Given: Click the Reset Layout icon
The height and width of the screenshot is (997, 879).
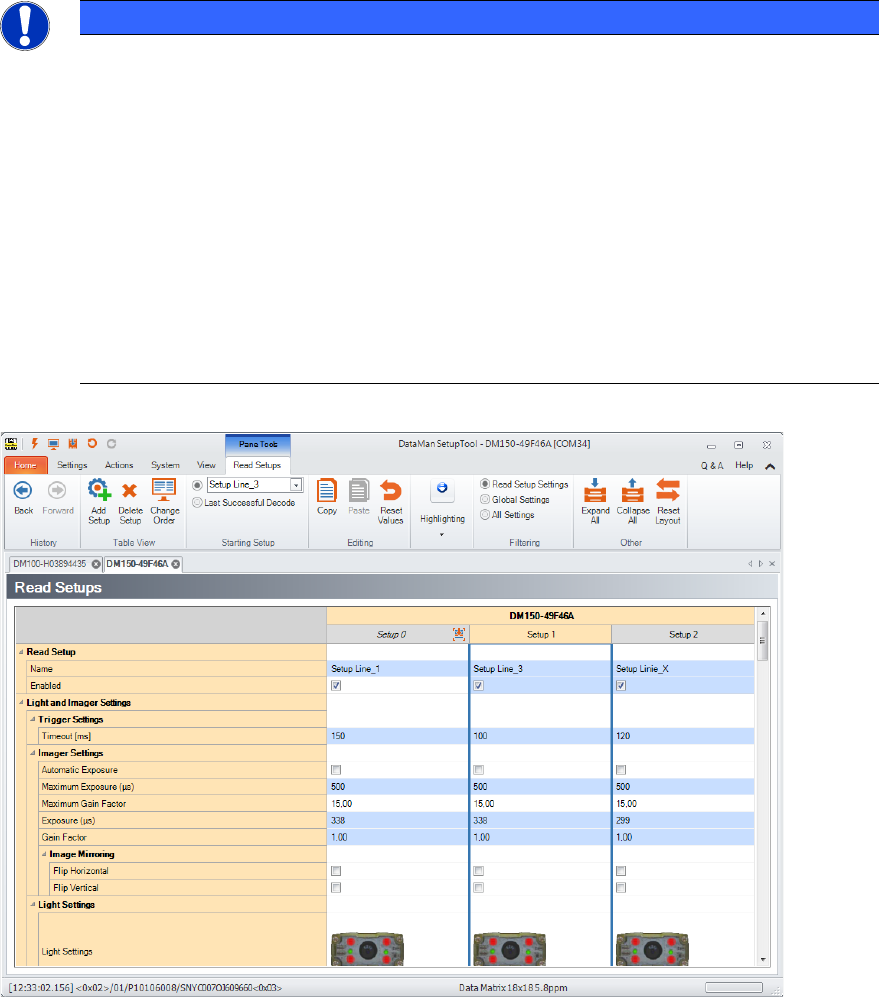Looking at the screenshot, I should click(668, 490).
